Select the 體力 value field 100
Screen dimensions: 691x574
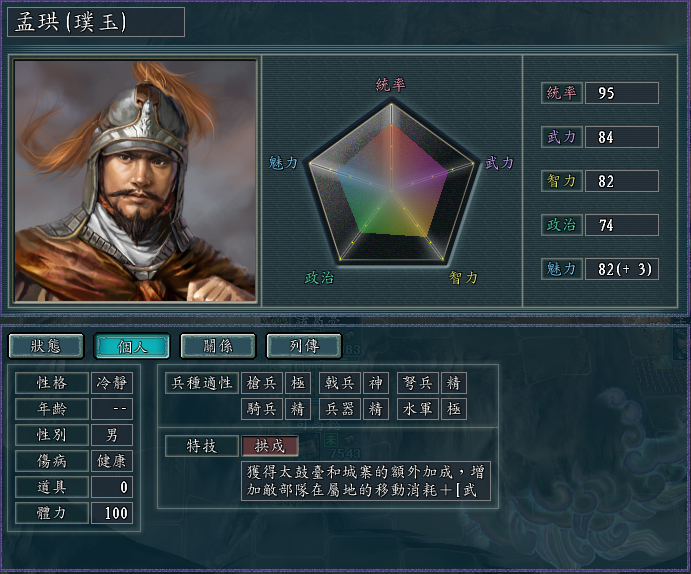(112, 513)
